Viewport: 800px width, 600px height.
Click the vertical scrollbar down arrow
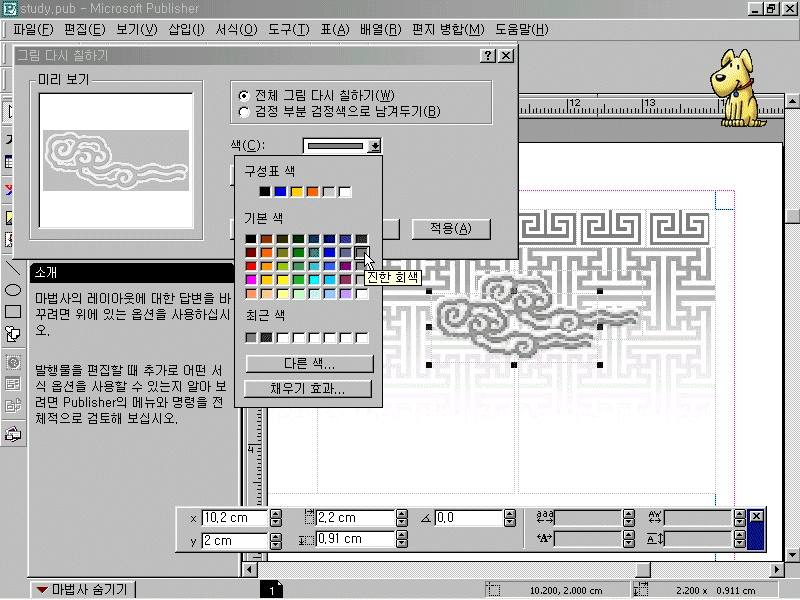point(792,554)
